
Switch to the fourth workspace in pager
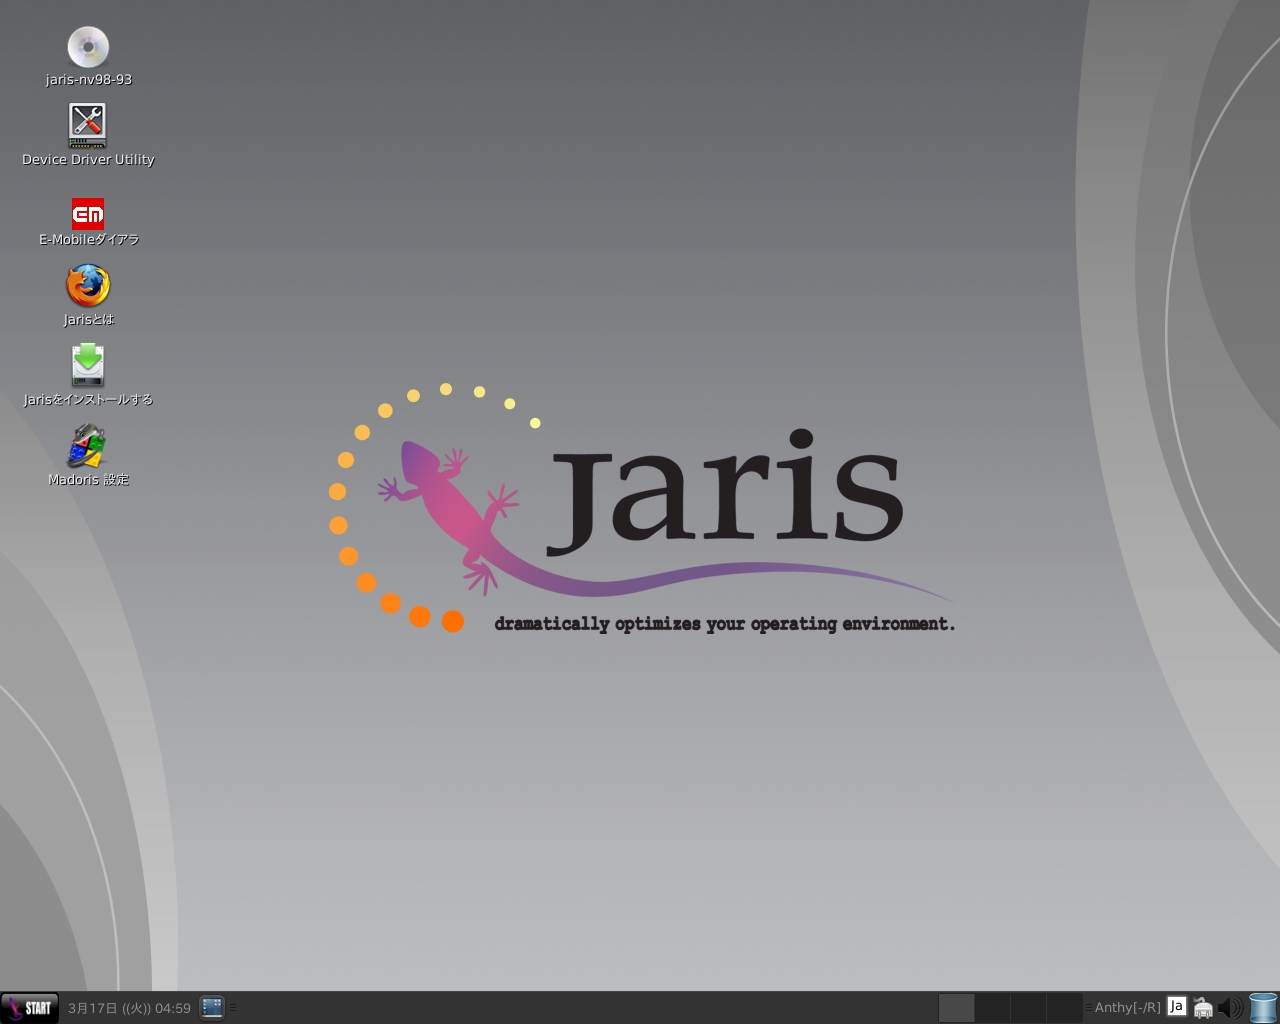pyautogui.click(x=1064, y=1007)
